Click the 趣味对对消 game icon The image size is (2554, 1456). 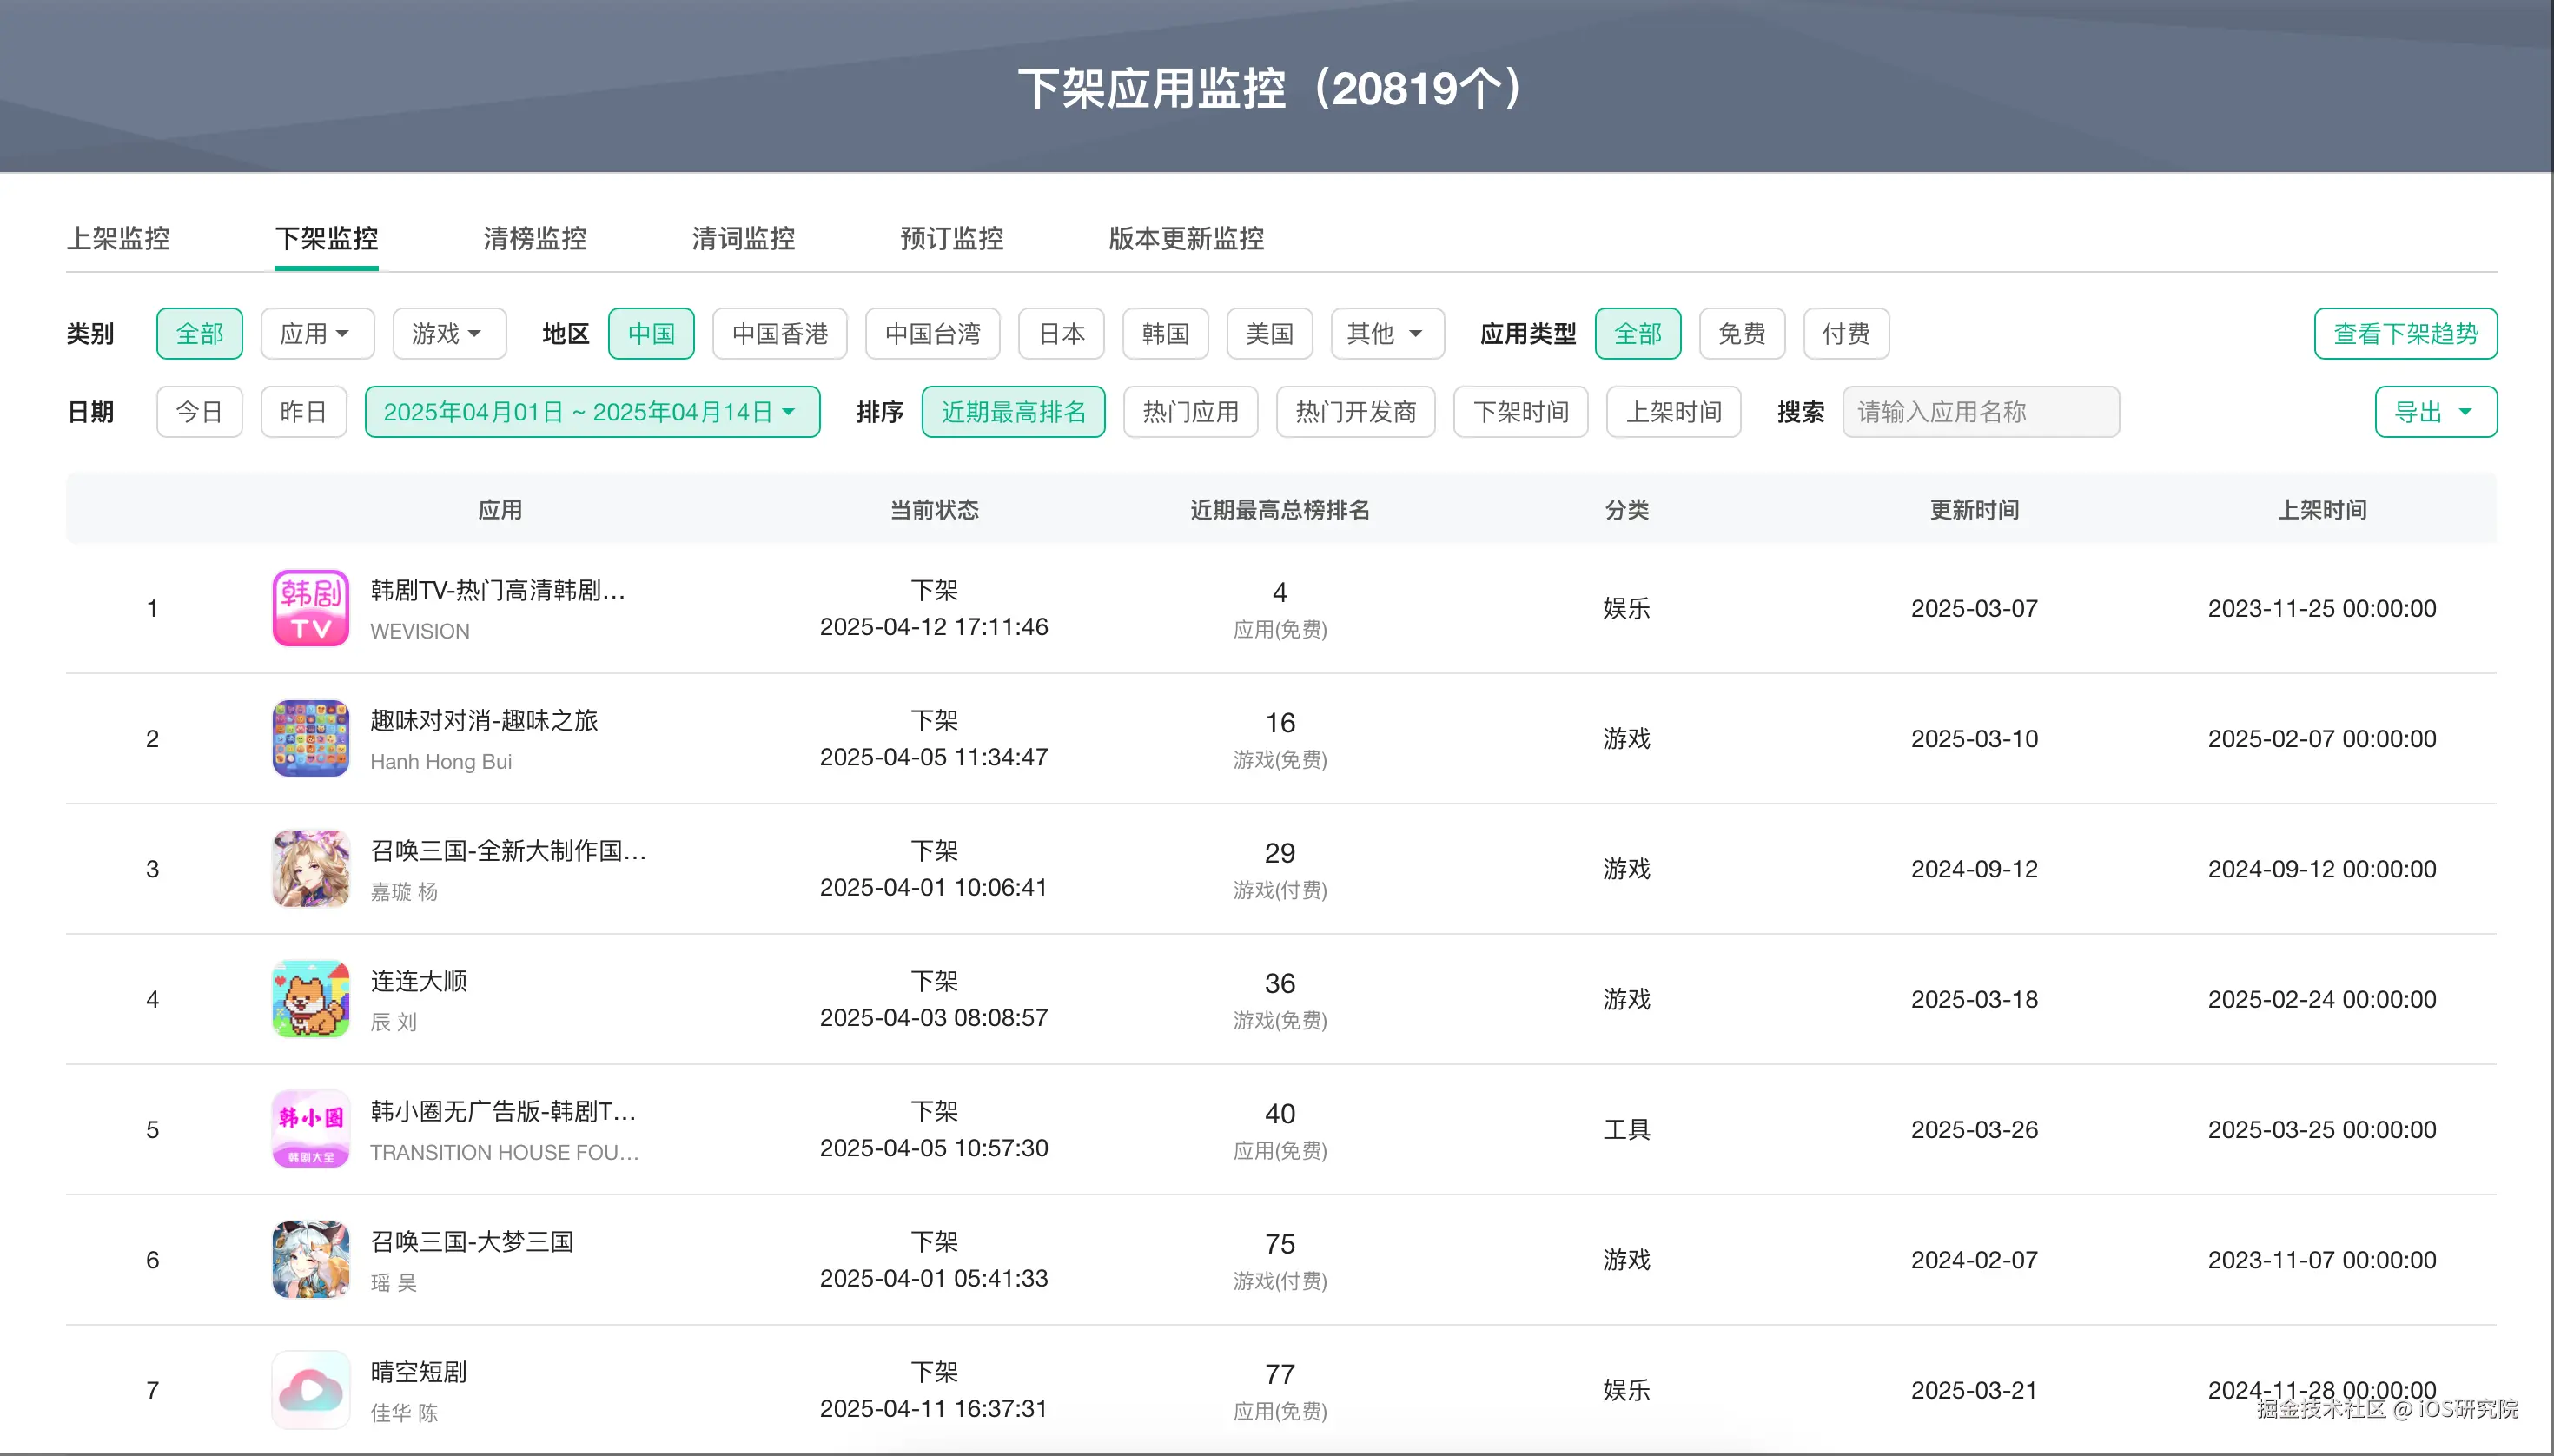click(x=310, y=738)
